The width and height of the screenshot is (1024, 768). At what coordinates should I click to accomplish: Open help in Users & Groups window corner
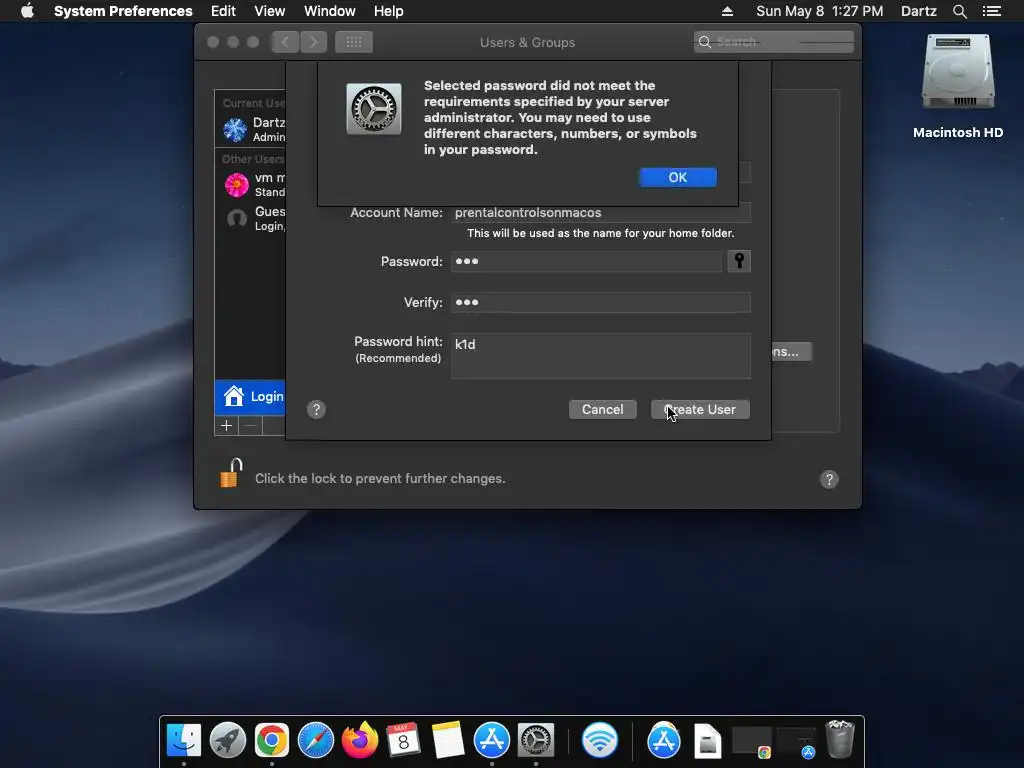point(829,479)
